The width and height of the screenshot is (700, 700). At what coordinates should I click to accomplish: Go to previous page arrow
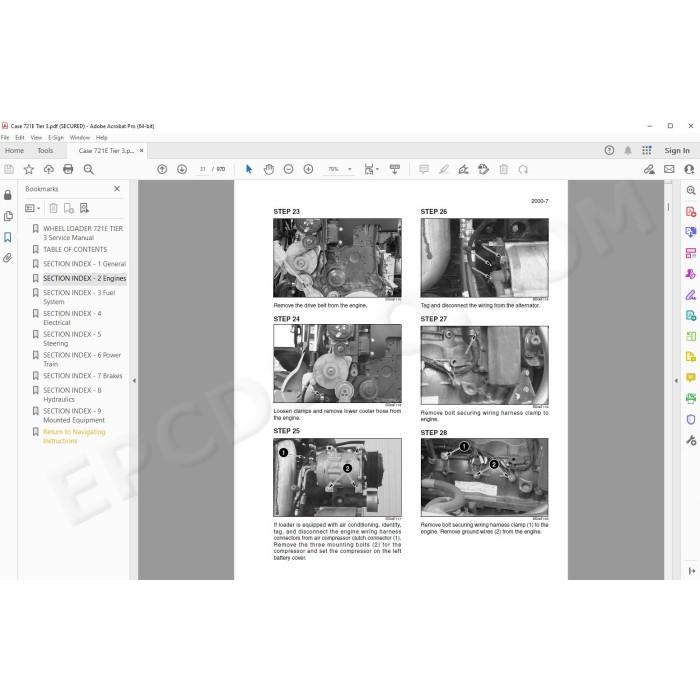coord(162,169)
